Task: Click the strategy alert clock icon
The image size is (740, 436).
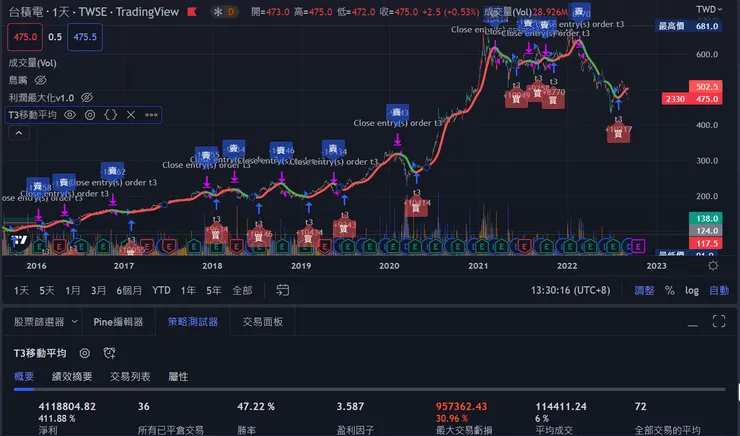Action: (x=109, y=353)
